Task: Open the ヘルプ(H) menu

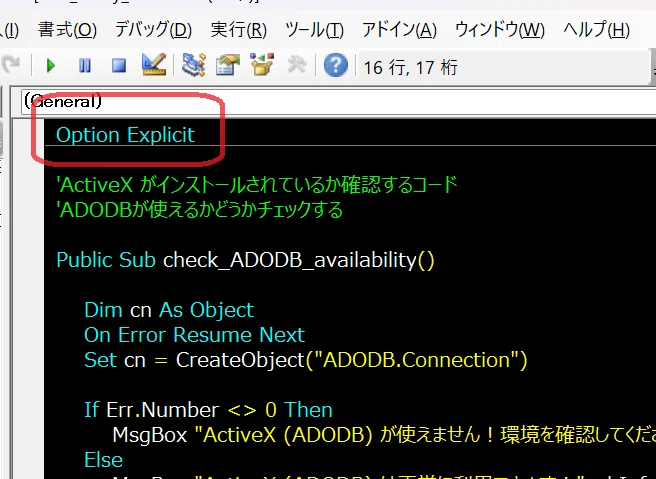Action: point(596,30)
